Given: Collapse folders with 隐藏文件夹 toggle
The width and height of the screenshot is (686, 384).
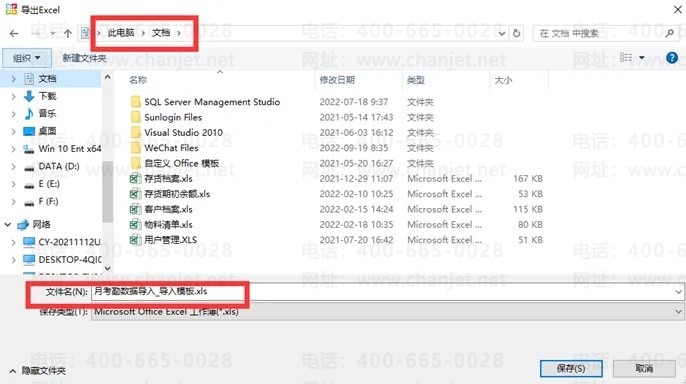Looking at the screenshot, I should [38, 371].
